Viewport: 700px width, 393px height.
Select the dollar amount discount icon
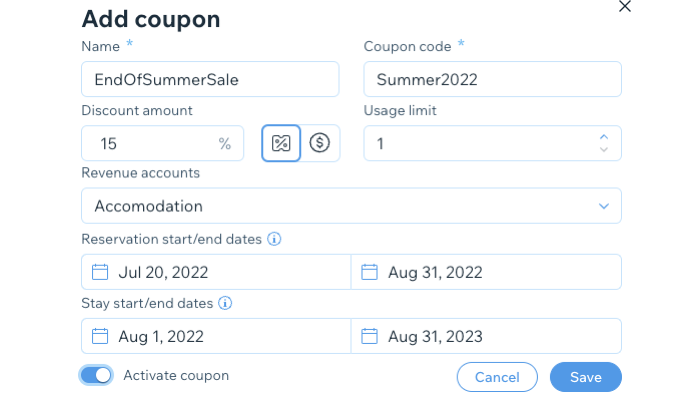[x=320, y=143]
